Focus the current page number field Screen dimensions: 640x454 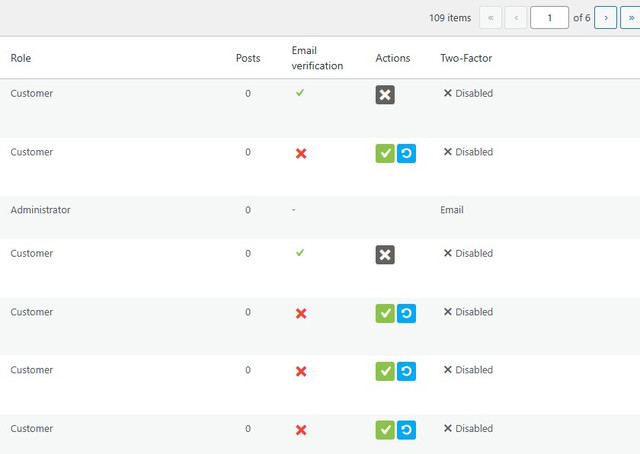point(549,18)
